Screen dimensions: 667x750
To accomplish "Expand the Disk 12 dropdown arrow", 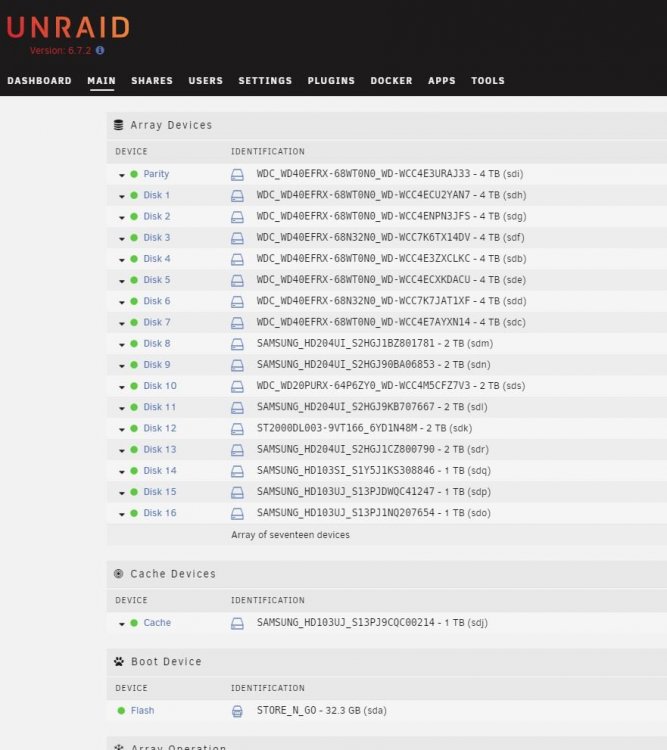I will coord(122,430).
